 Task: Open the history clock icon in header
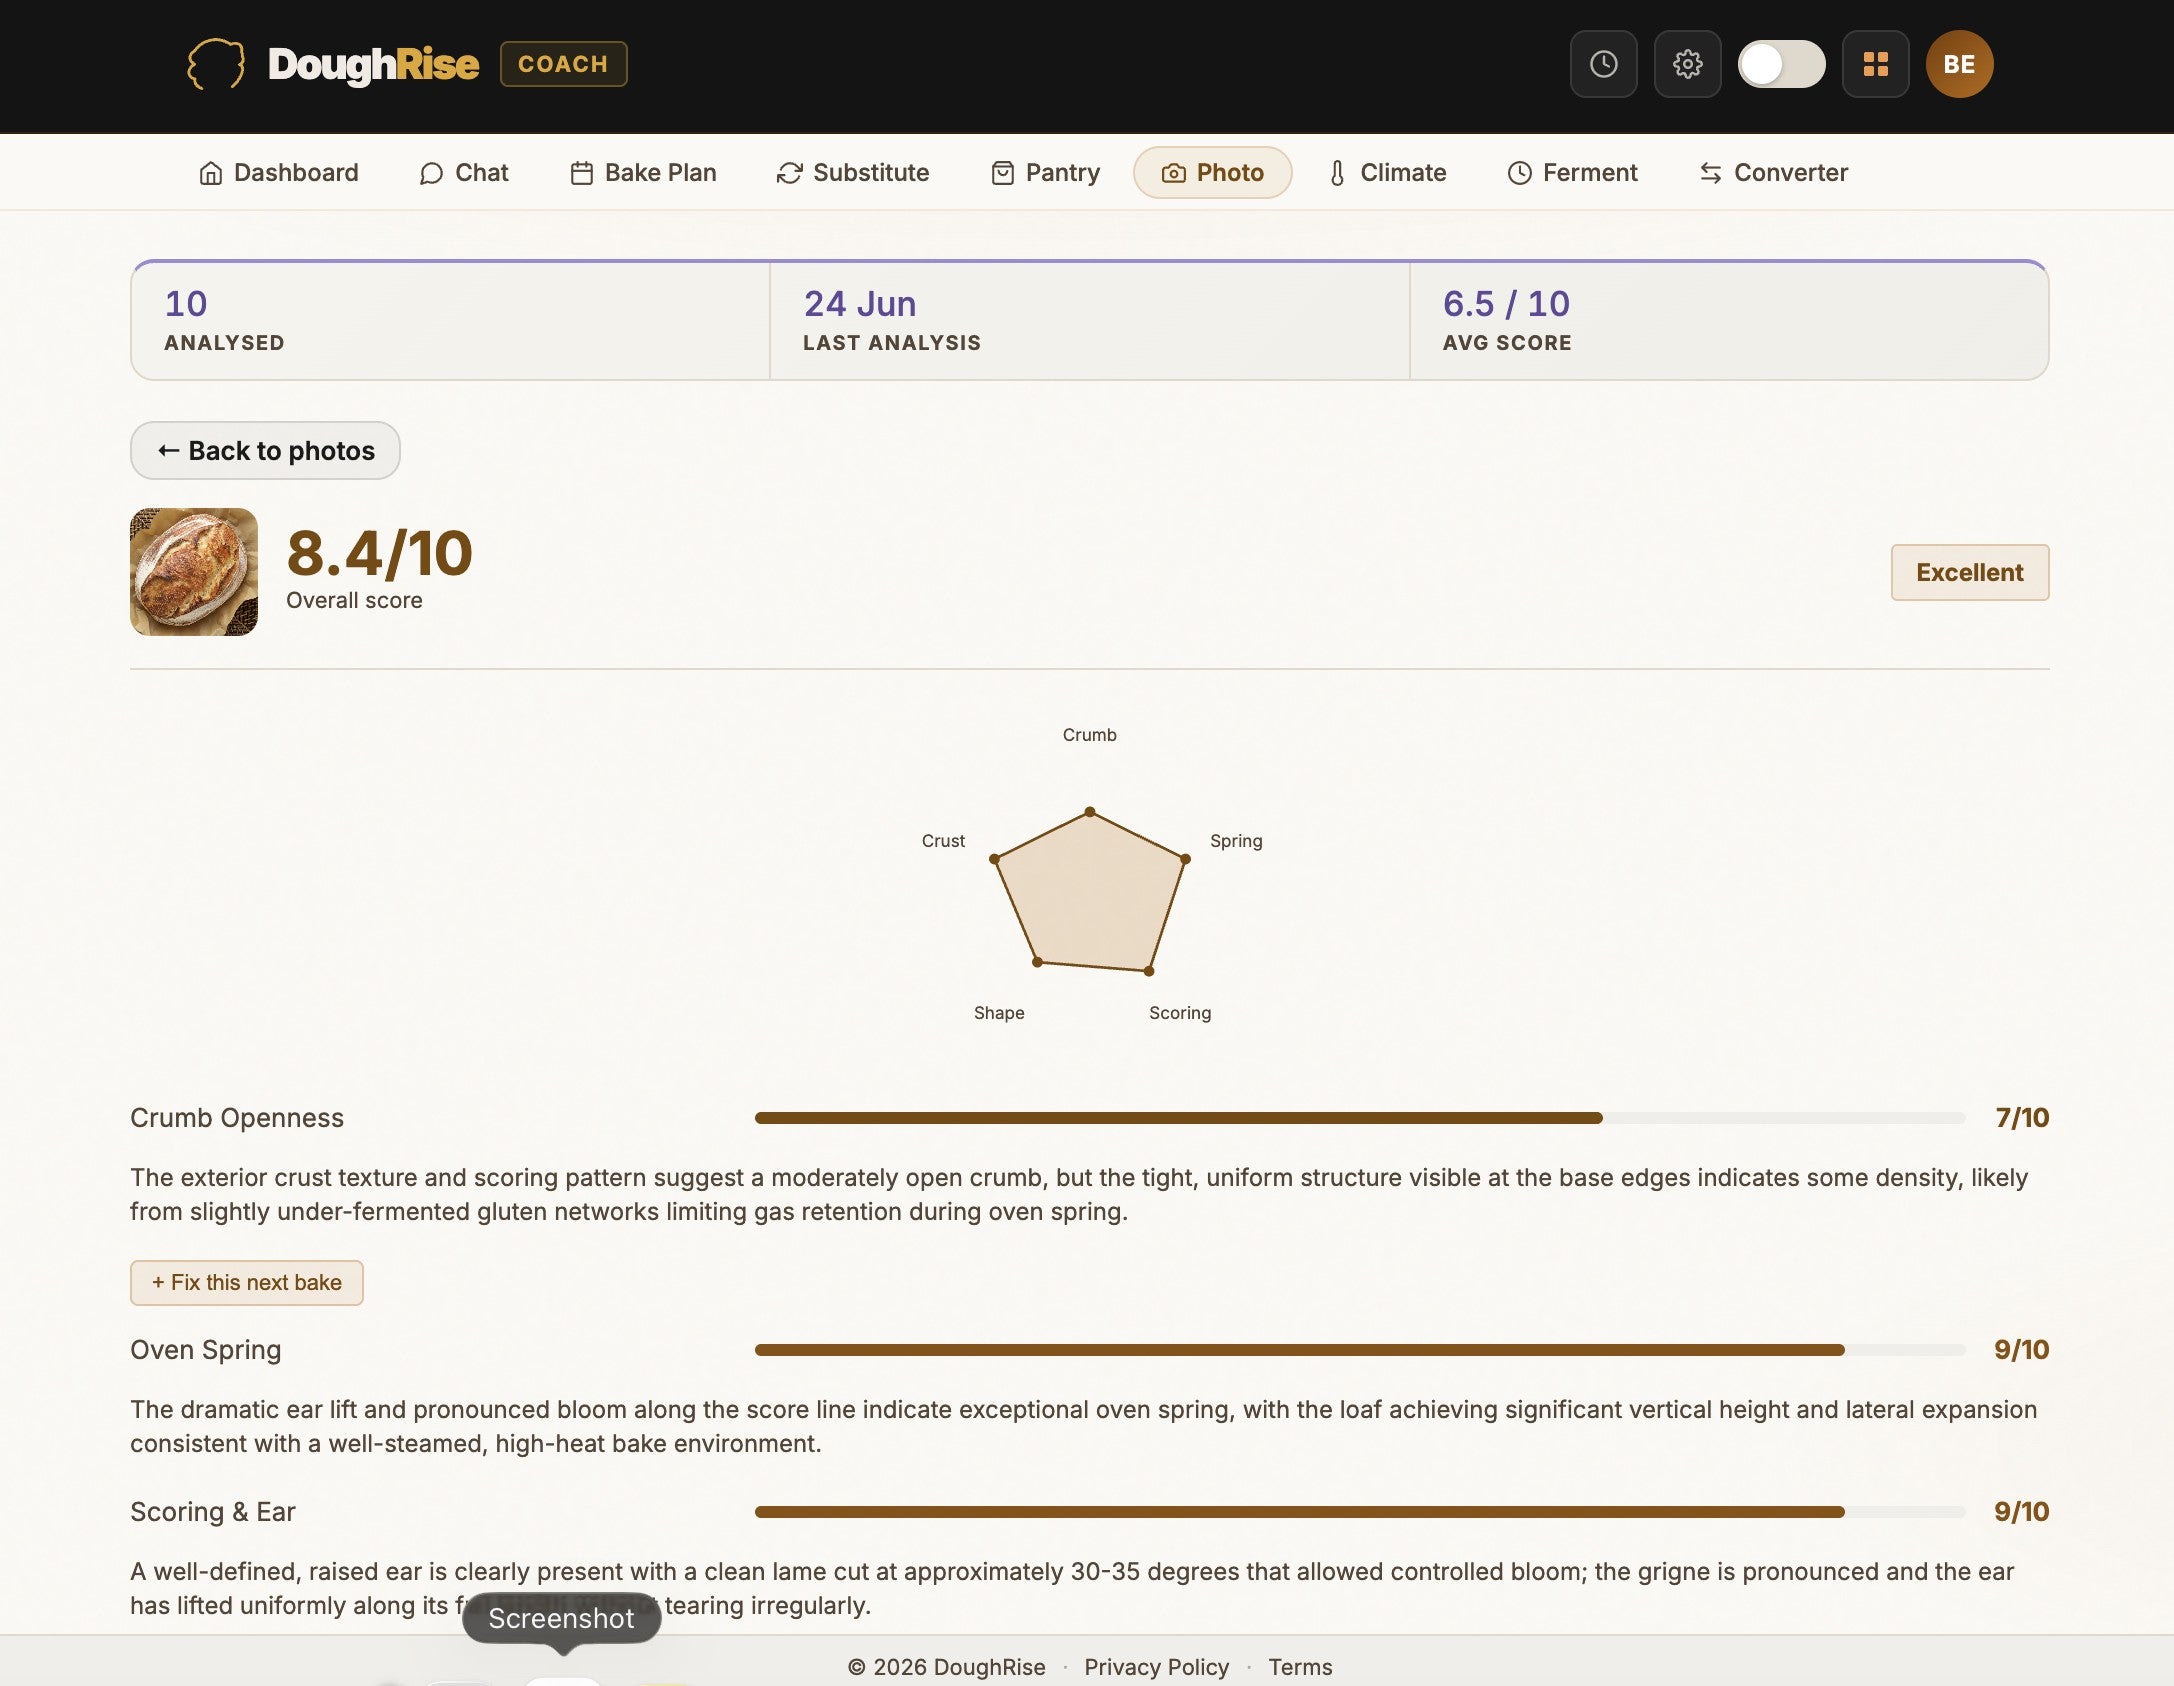(1603, 64)
